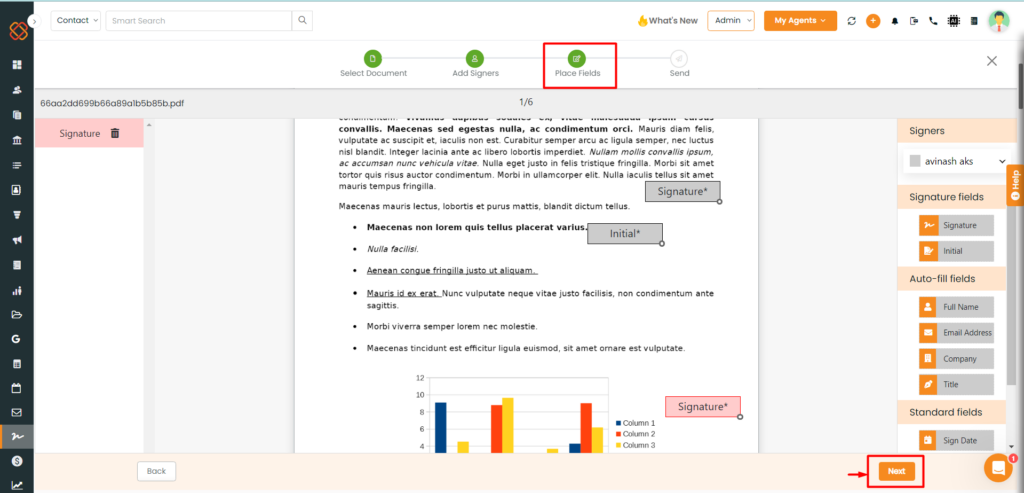Open the calendar icon in left sidebar
Viewport: 1024px width, 493px height.
click(x=17, y=389)
